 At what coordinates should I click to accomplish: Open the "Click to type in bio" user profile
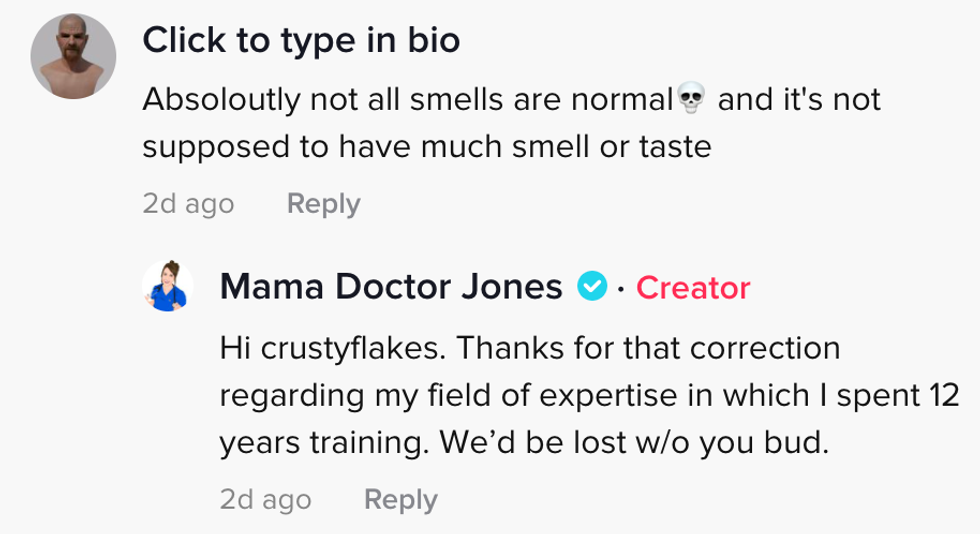[x=301, y=40]
